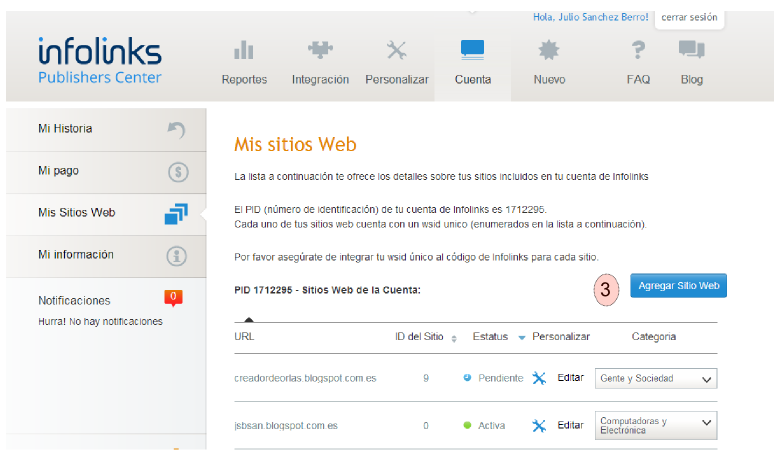Screen dimensions: 774x455
Task: Click the Hurra! No hay notificaciones message
Action: tap(100, 321)
